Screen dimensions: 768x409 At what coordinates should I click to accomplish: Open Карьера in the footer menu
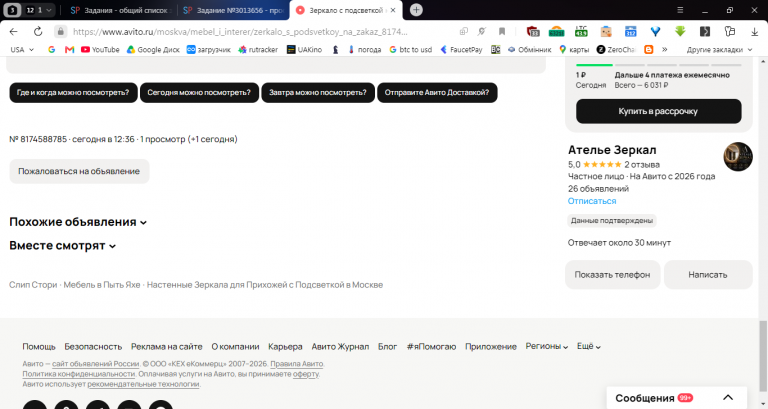(285, 346)
